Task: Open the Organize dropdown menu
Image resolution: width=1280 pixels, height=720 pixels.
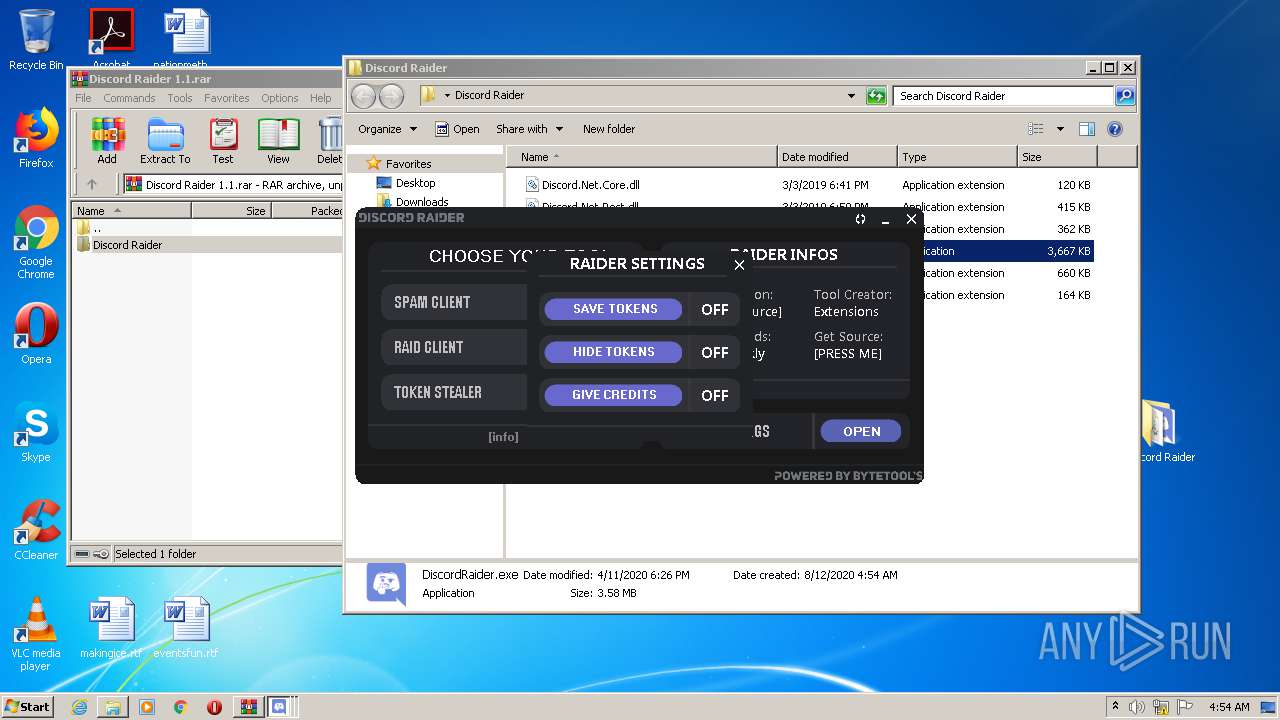Action: click(387, 129)
